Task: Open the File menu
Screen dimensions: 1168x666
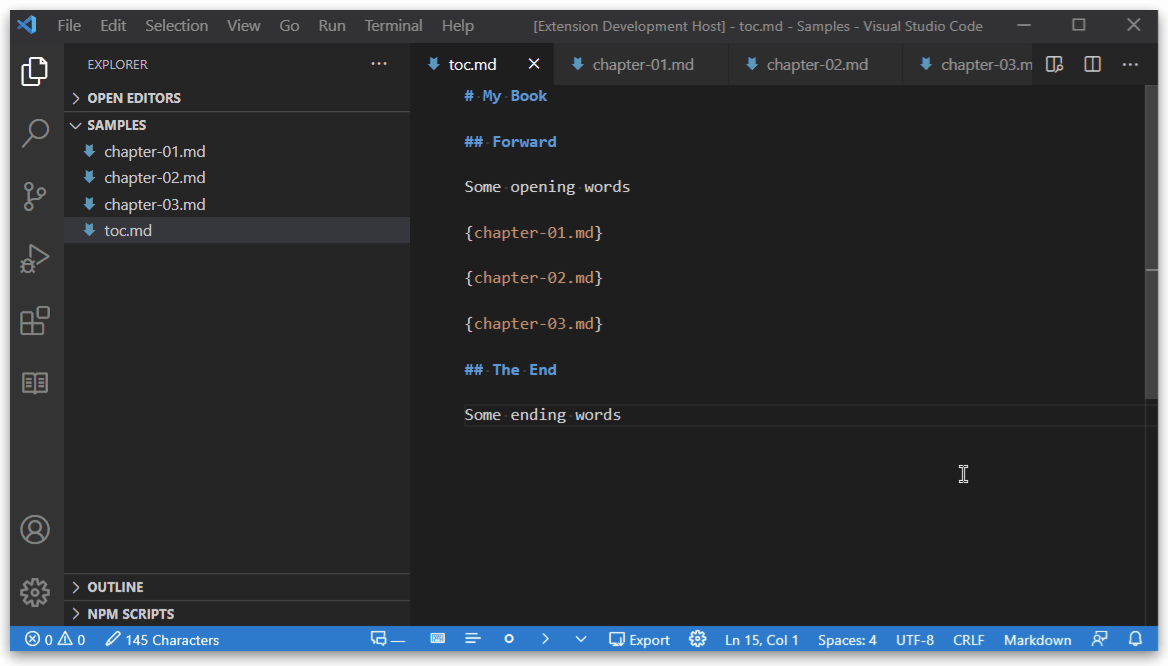Action: pyautogui.click(x=69, y=25)
